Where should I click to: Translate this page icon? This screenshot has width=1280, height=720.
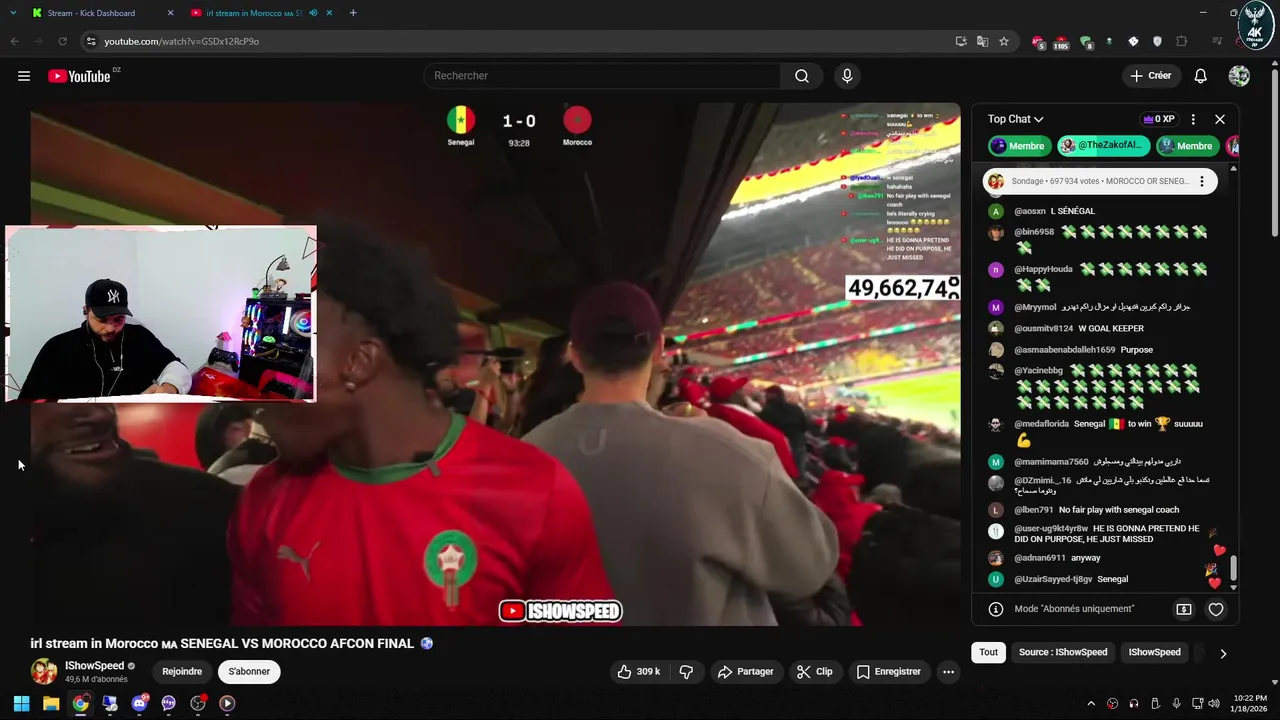(983, 41)
